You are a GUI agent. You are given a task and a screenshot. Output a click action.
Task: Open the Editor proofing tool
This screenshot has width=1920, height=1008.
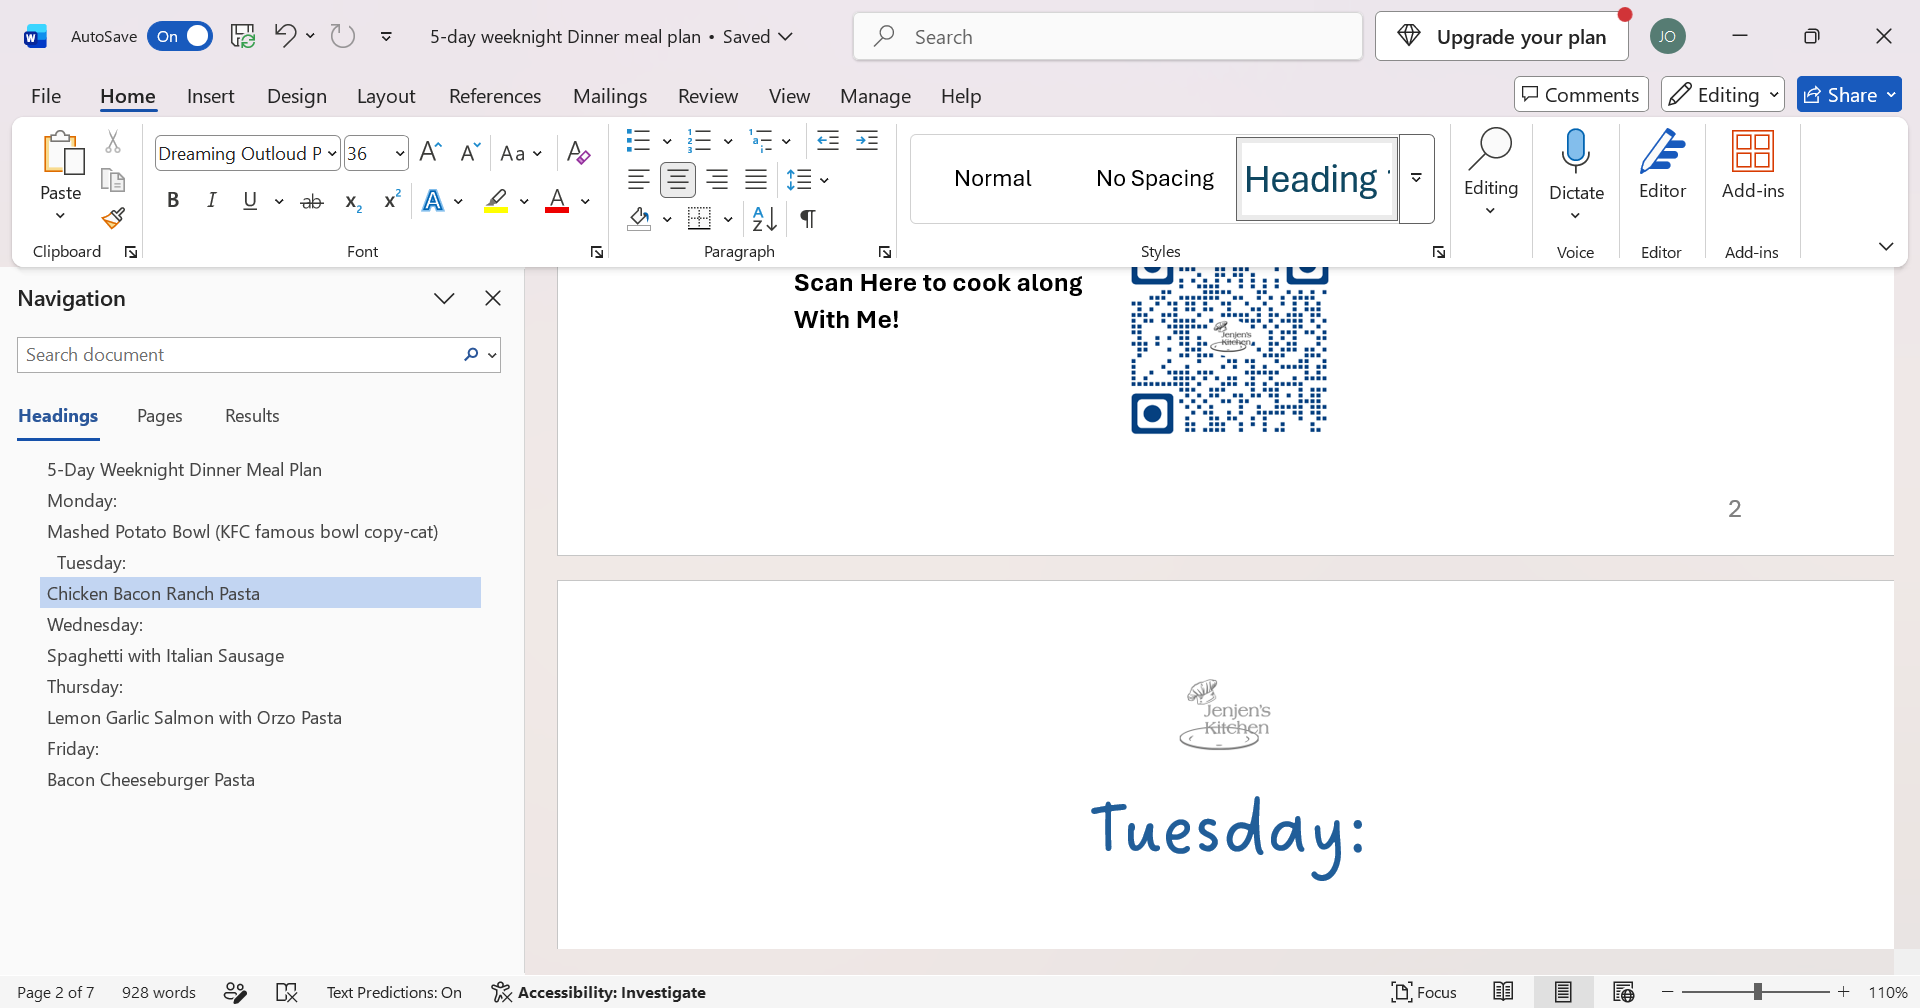pos(1662,165)
